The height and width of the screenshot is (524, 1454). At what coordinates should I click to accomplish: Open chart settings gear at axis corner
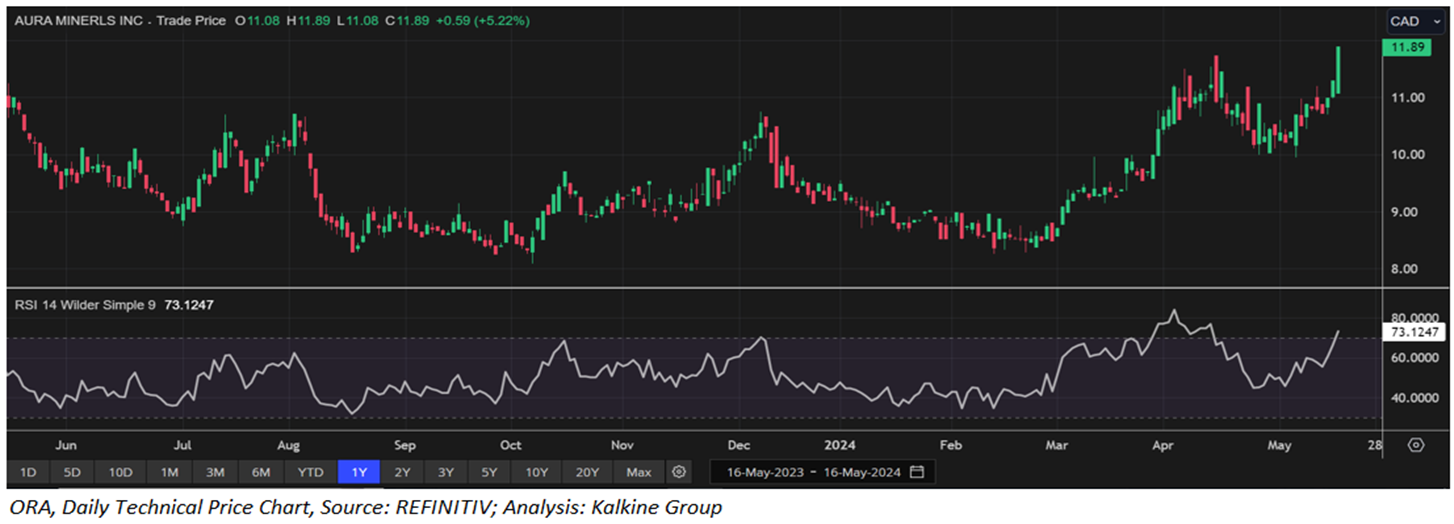(x=1416, y=444)
